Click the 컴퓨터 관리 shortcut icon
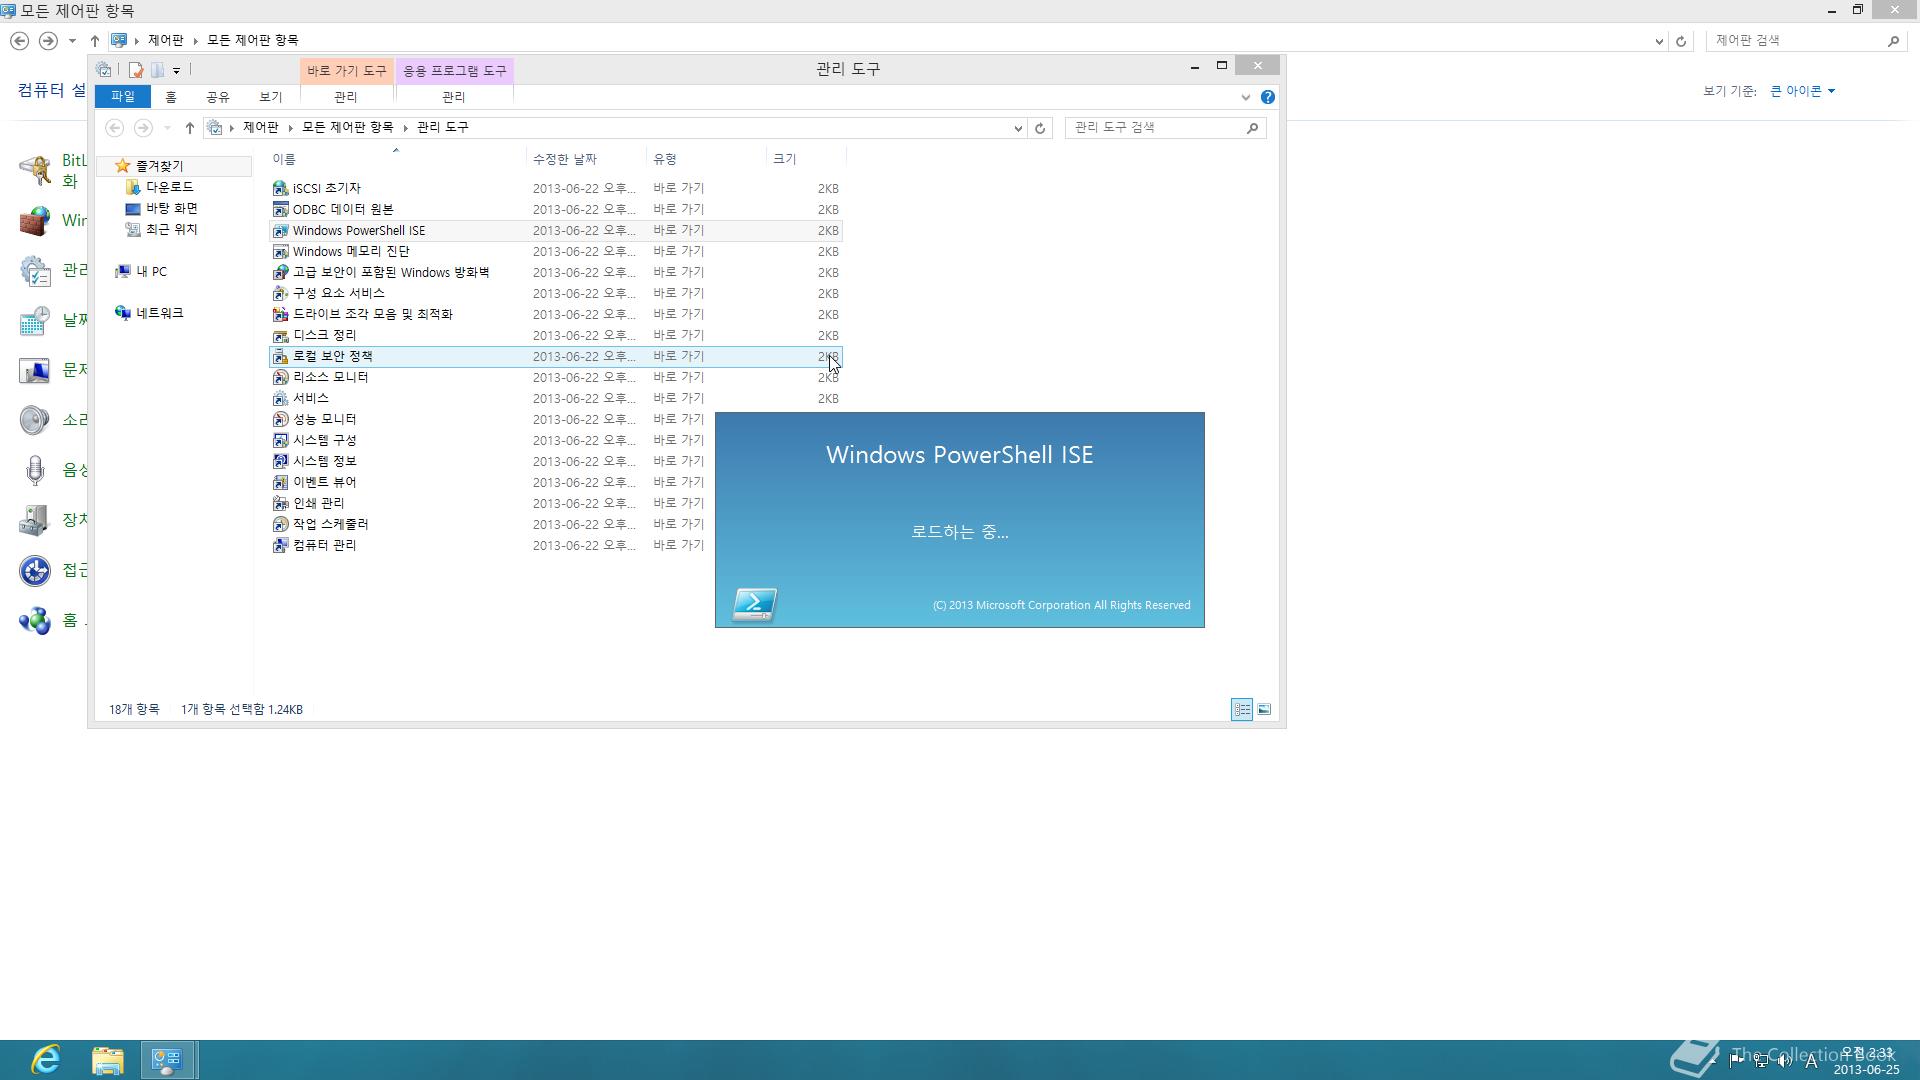Viewport: 1920px width, 1080px height. click(281, 545)
